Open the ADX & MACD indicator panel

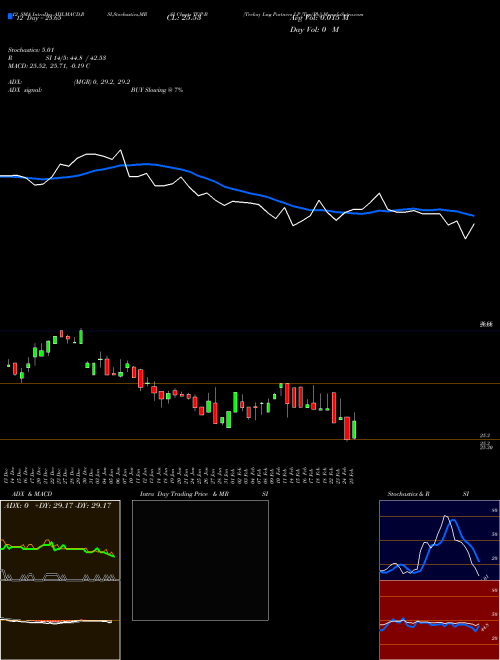60,580
